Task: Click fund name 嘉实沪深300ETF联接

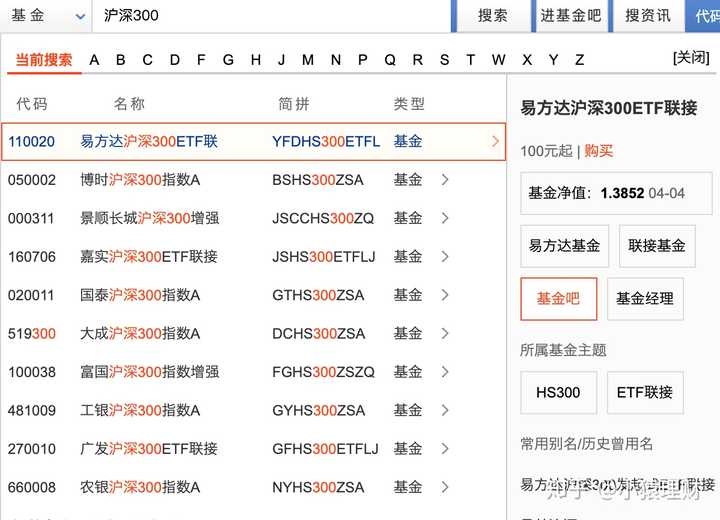Action: coord(149,256)
